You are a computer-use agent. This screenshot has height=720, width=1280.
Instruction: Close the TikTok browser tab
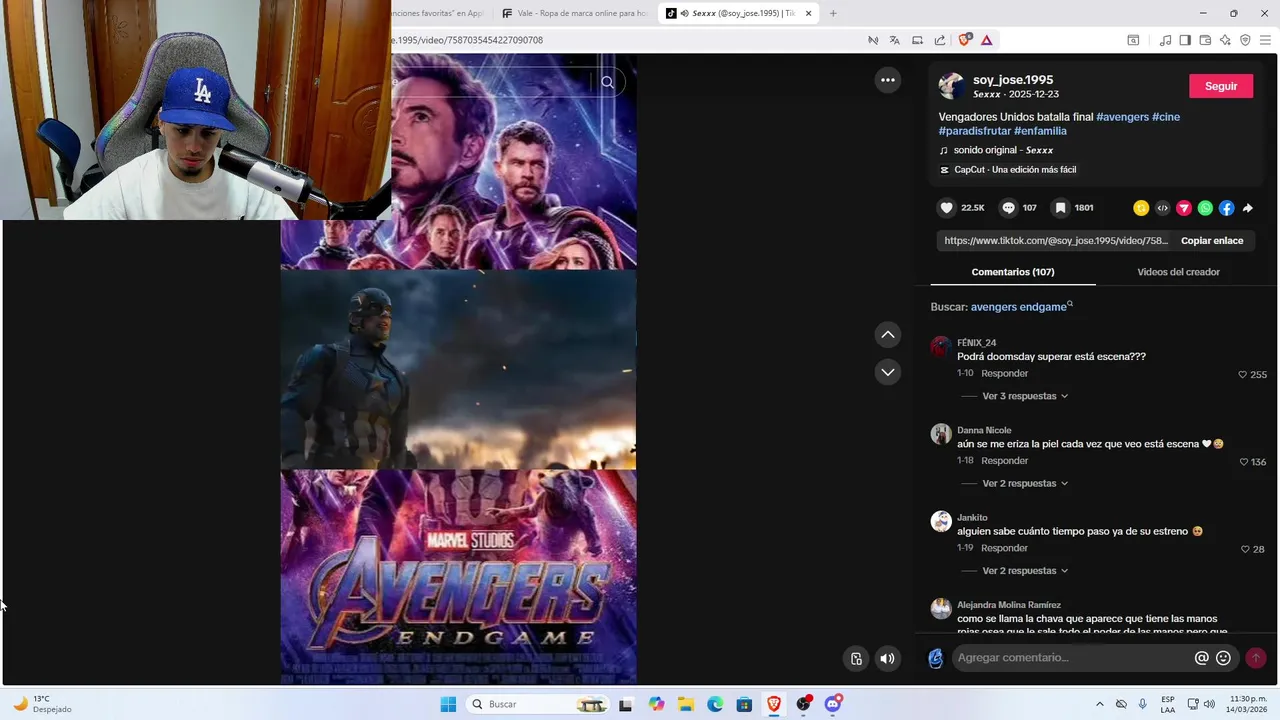tap(808, 13)
